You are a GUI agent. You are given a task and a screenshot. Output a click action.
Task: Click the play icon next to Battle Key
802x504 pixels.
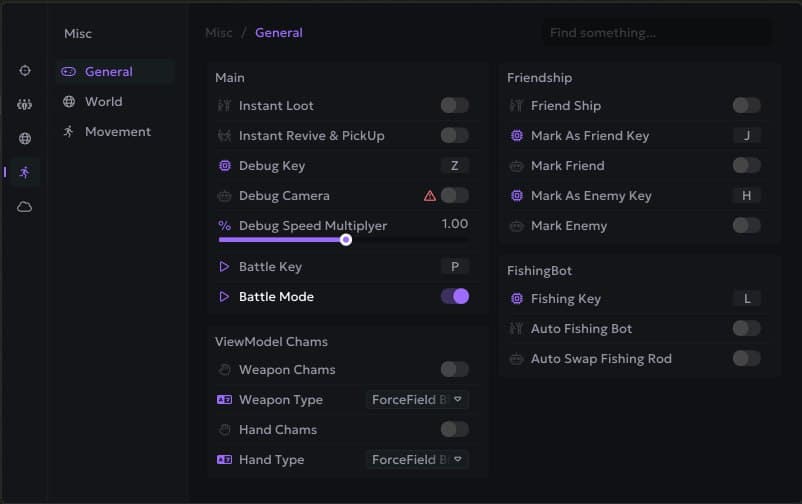point(224,267)
